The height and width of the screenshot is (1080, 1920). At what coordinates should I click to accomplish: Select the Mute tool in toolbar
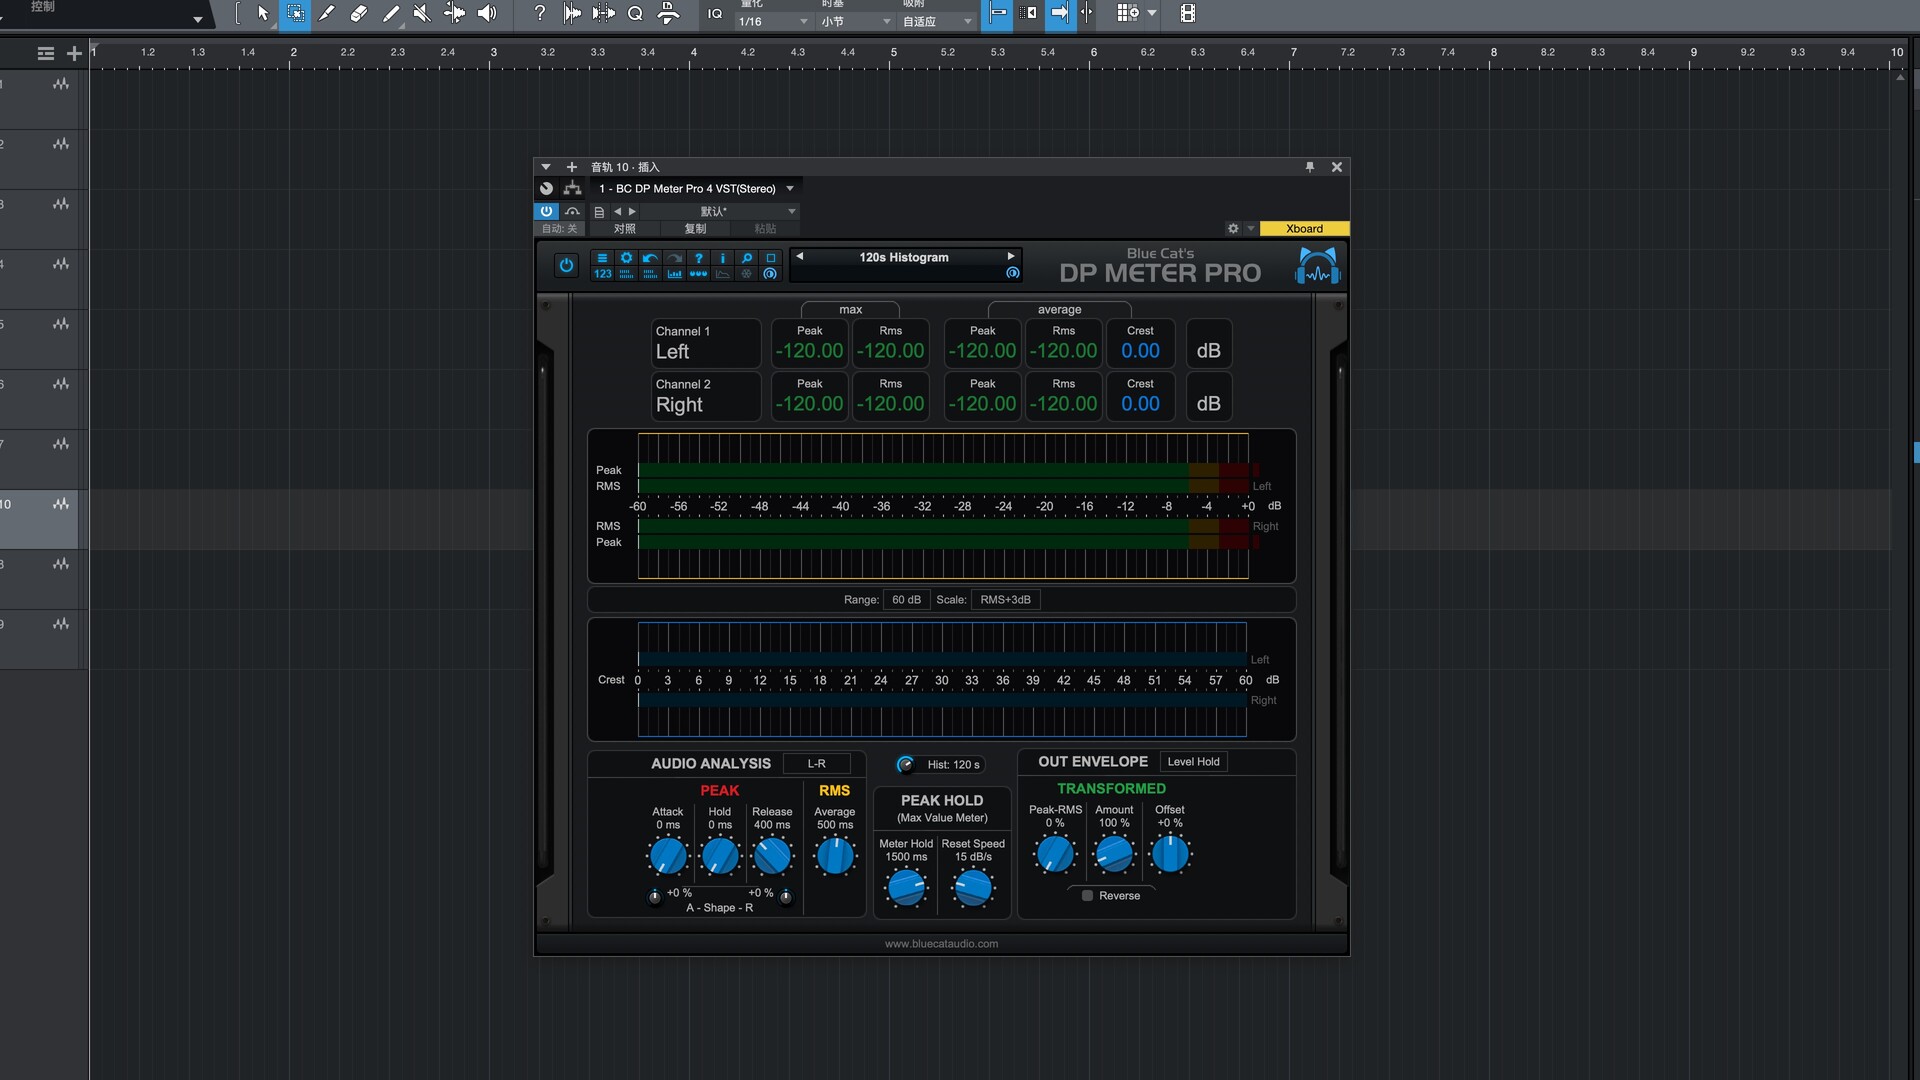click(422, 13)
